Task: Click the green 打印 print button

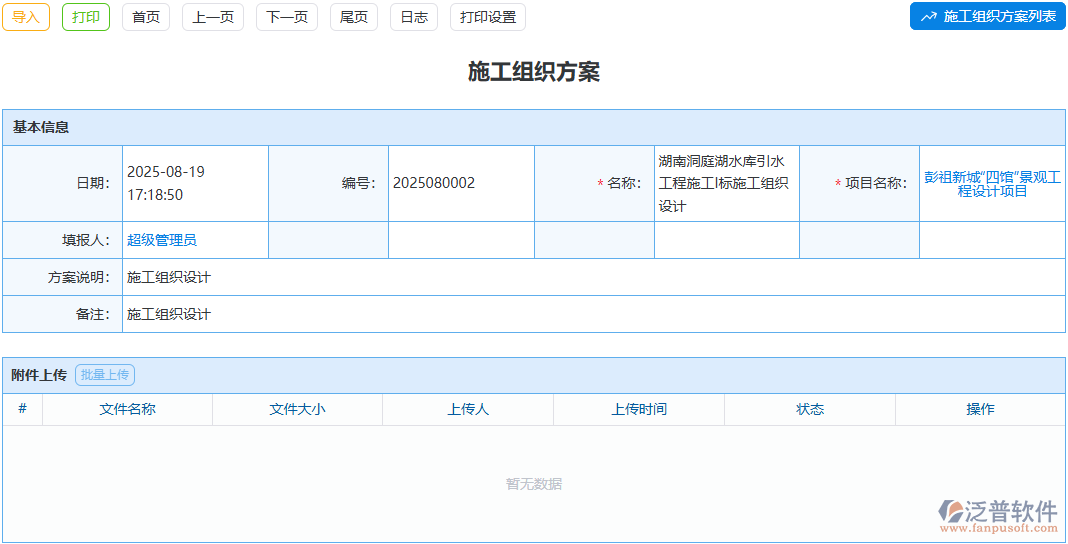Action: click(x=86, y=17)
